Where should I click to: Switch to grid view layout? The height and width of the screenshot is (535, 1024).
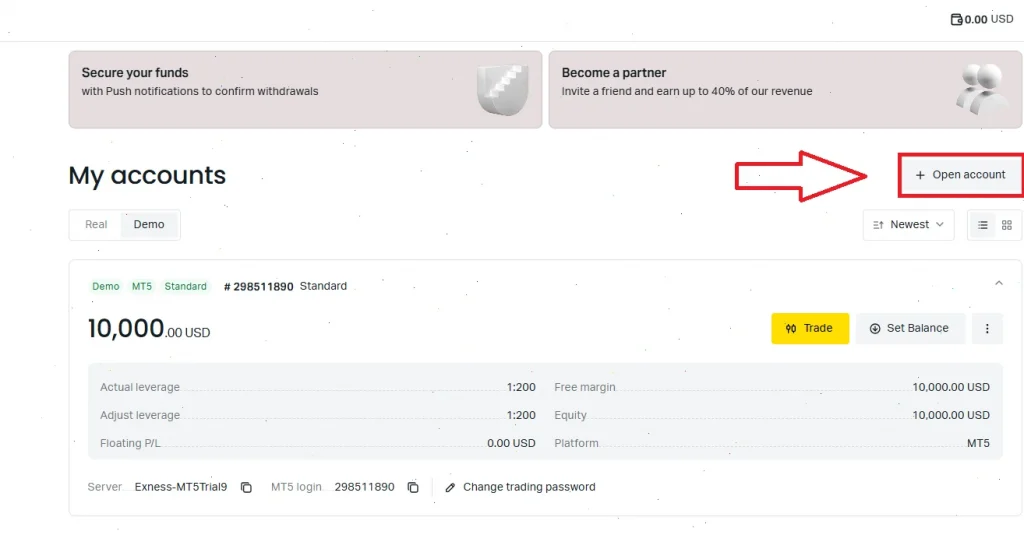1006,225
